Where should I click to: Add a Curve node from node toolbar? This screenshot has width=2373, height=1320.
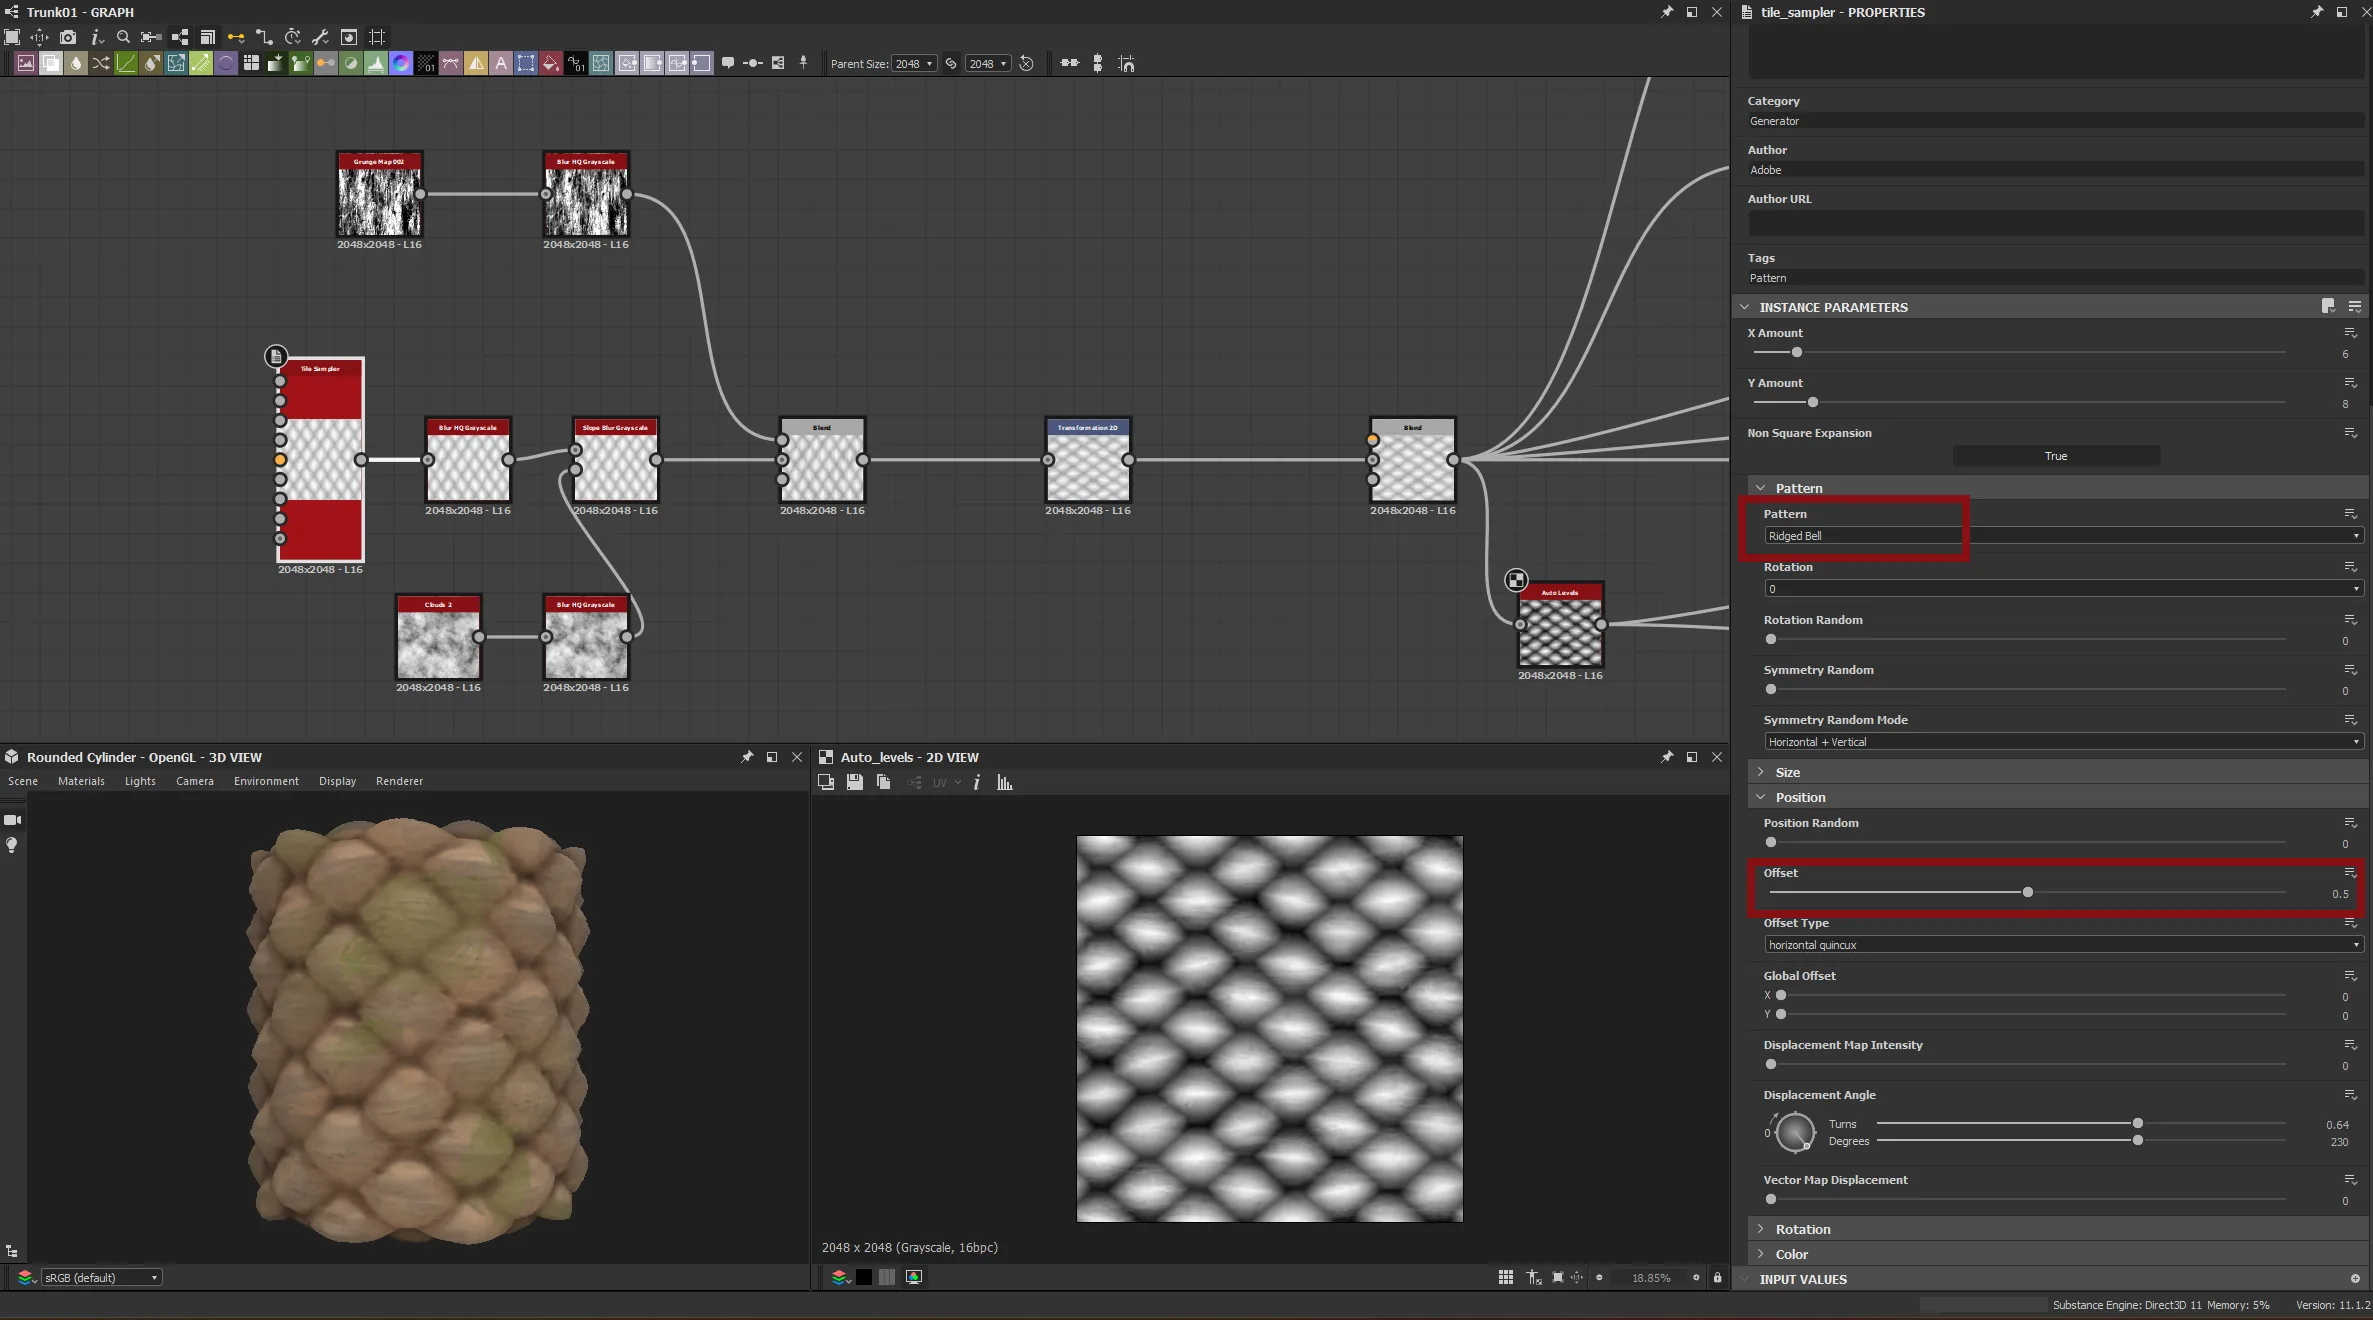(x=126, y=63)
